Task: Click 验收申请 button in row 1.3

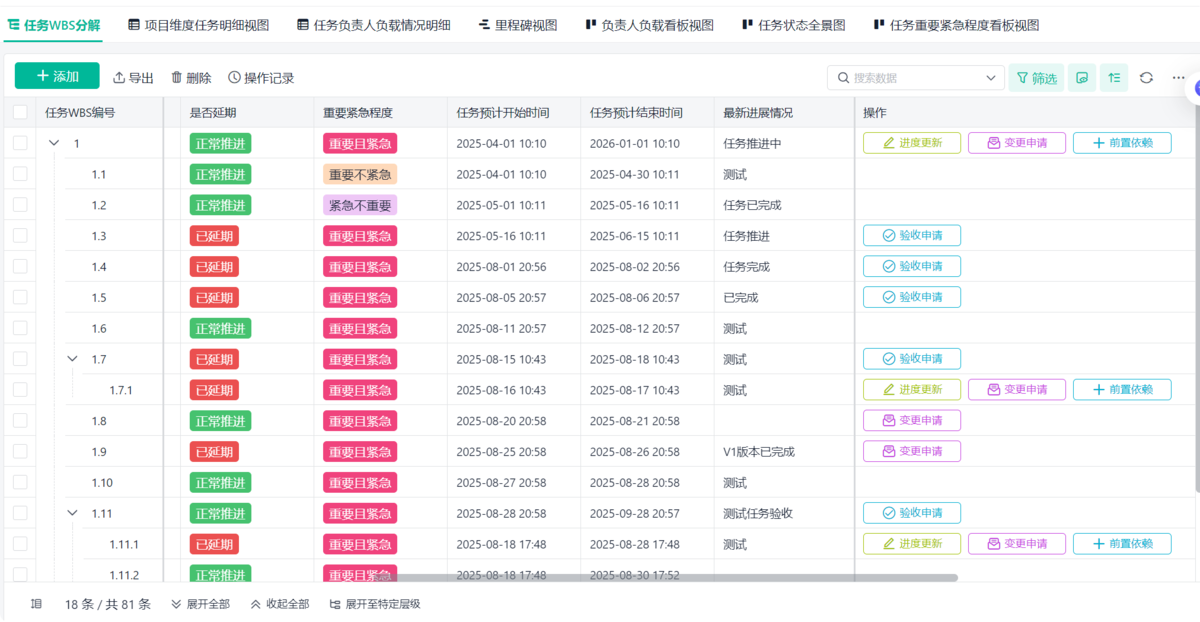Action: pyautogui.click(x=912, y=236)
